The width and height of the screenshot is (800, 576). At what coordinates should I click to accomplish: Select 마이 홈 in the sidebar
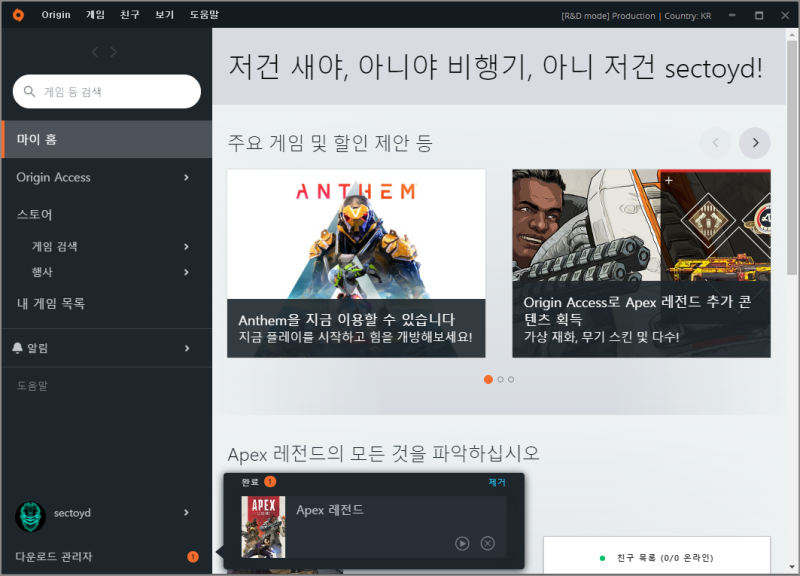[107, 139]
